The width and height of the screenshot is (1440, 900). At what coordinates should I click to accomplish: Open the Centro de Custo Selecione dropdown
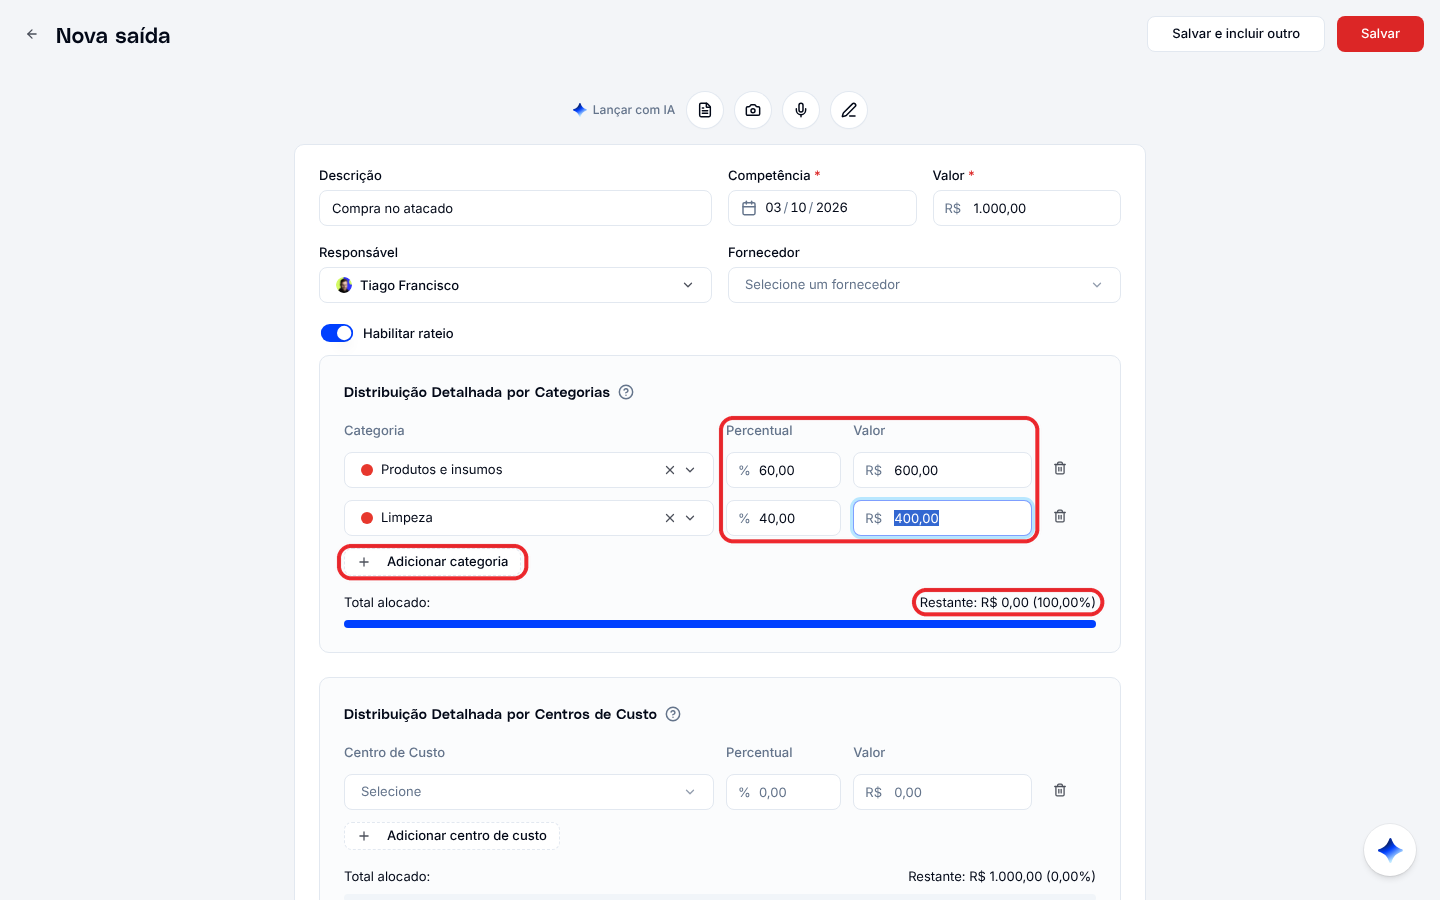coord(529,792)
